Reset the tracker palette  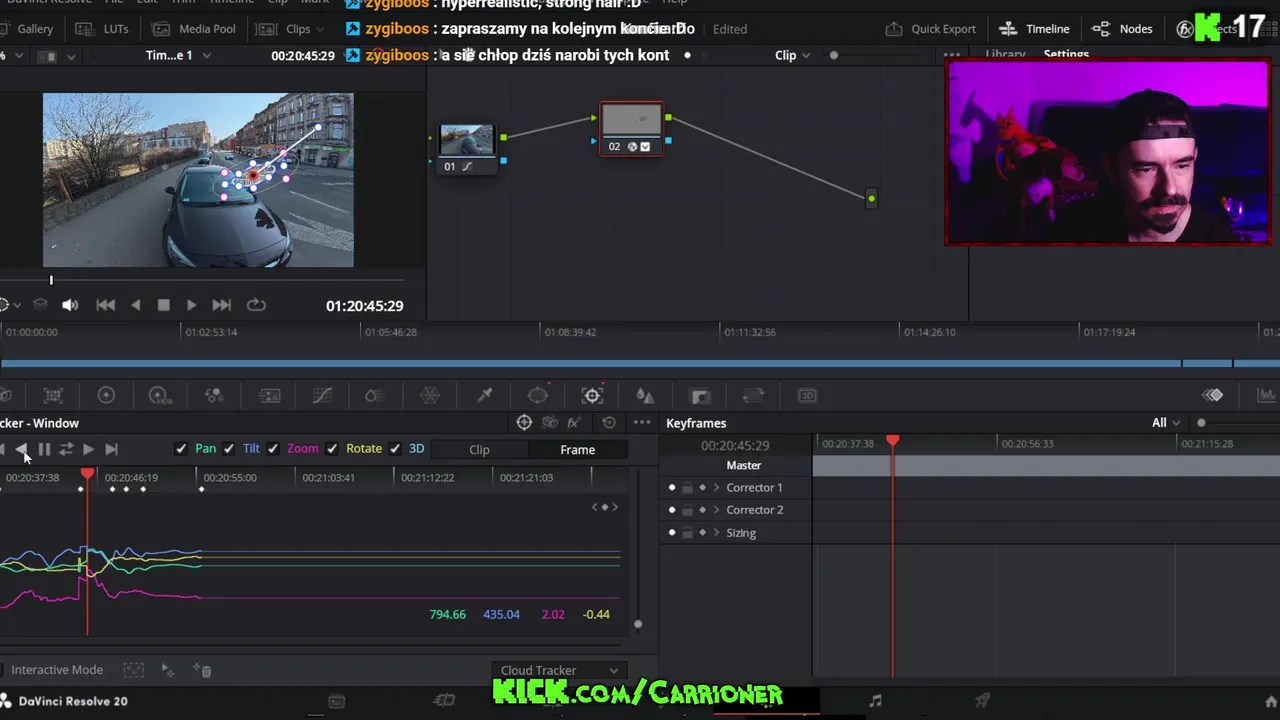click(609, 423)
